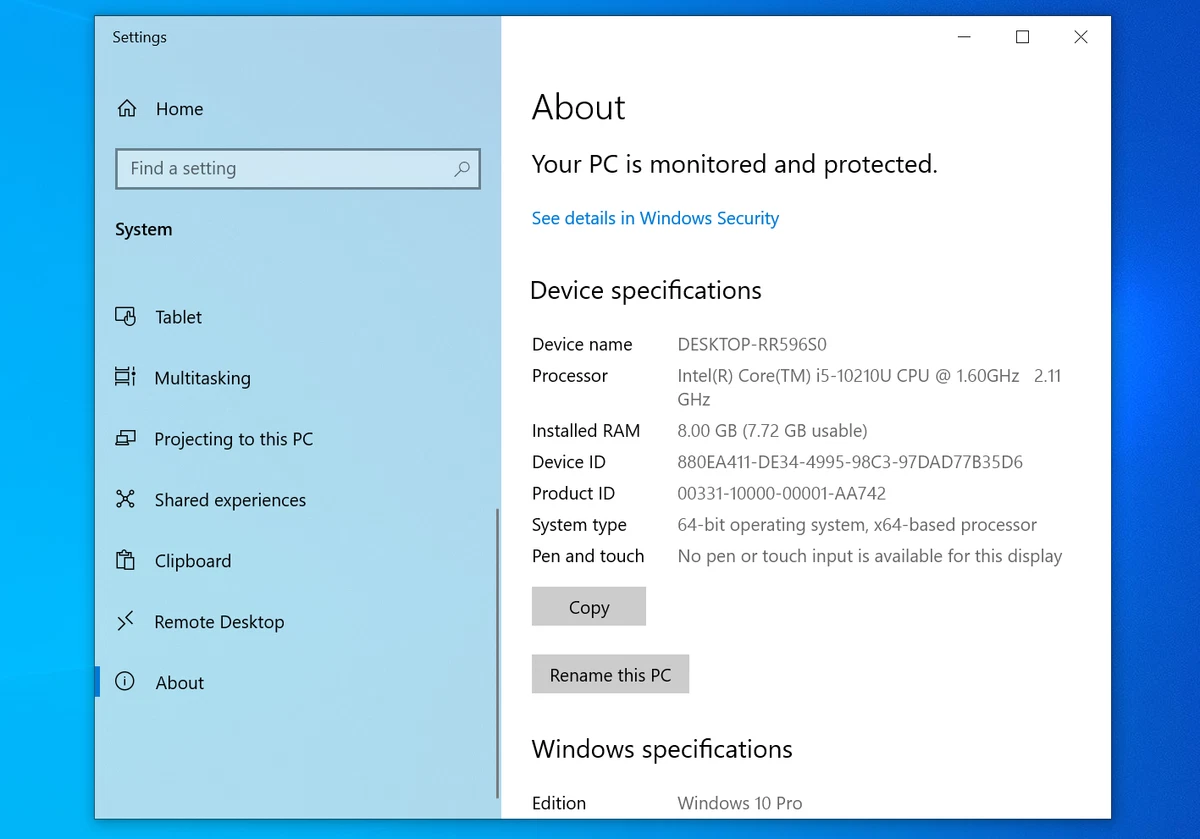The height and width of the screenshot is (839, 1200).
Task: Close the Settings window
Action: click(1081, 37)
